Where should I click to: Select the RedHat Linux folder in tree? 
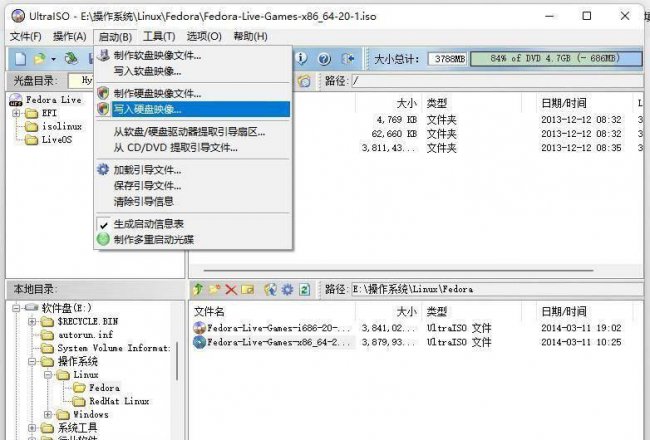point(119,401)
